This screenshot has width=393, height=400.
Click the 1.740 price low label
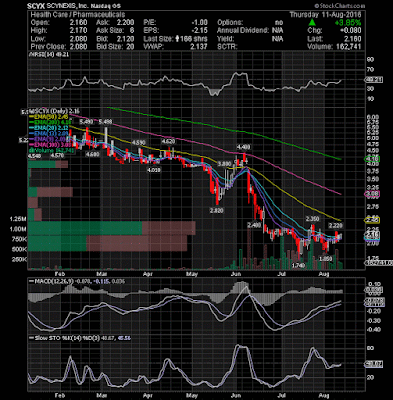pyautogui.click(x=298, y=265)
